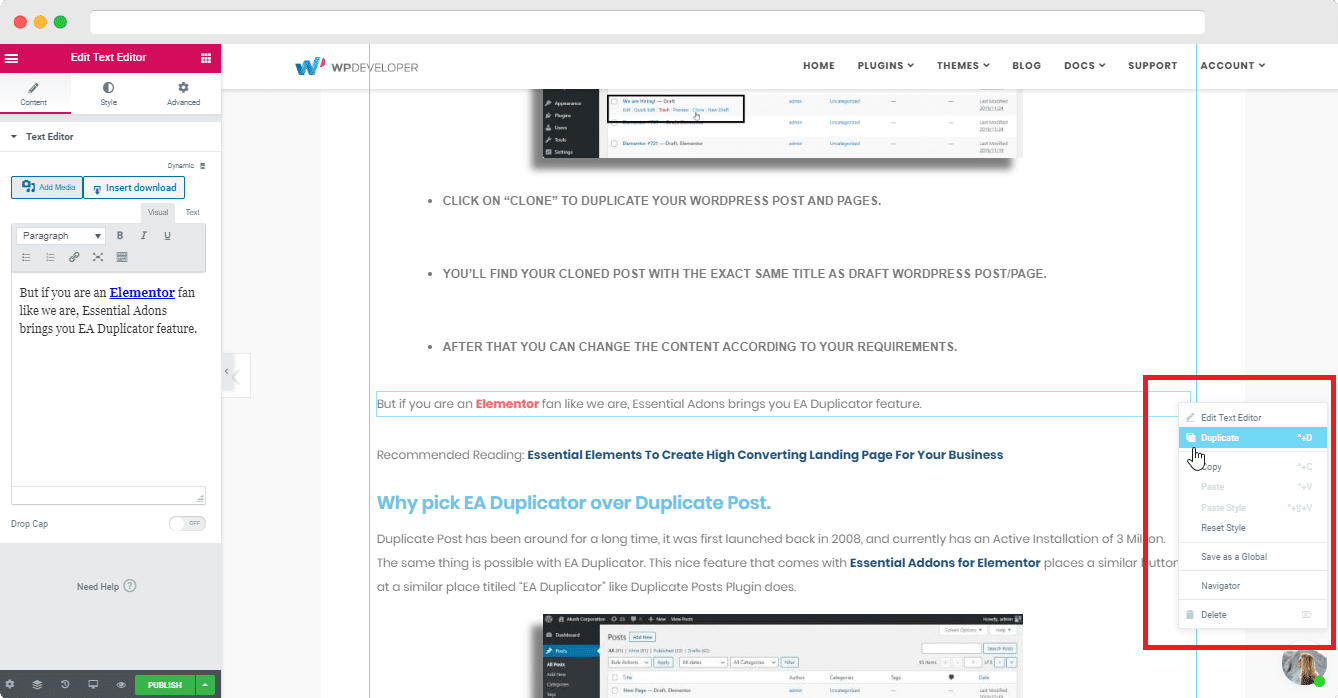Select Save as a Global
Screen dimensions: 1338x698
coord(1253,557)
